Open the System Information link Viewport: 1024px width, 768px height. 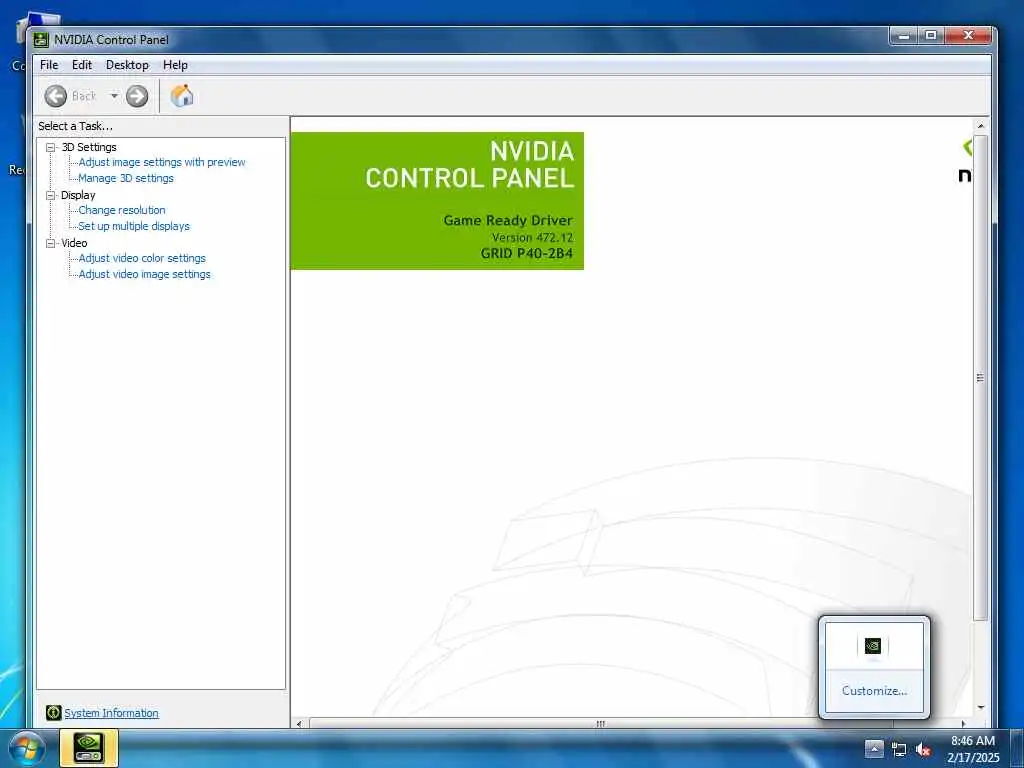coord(111,713)
